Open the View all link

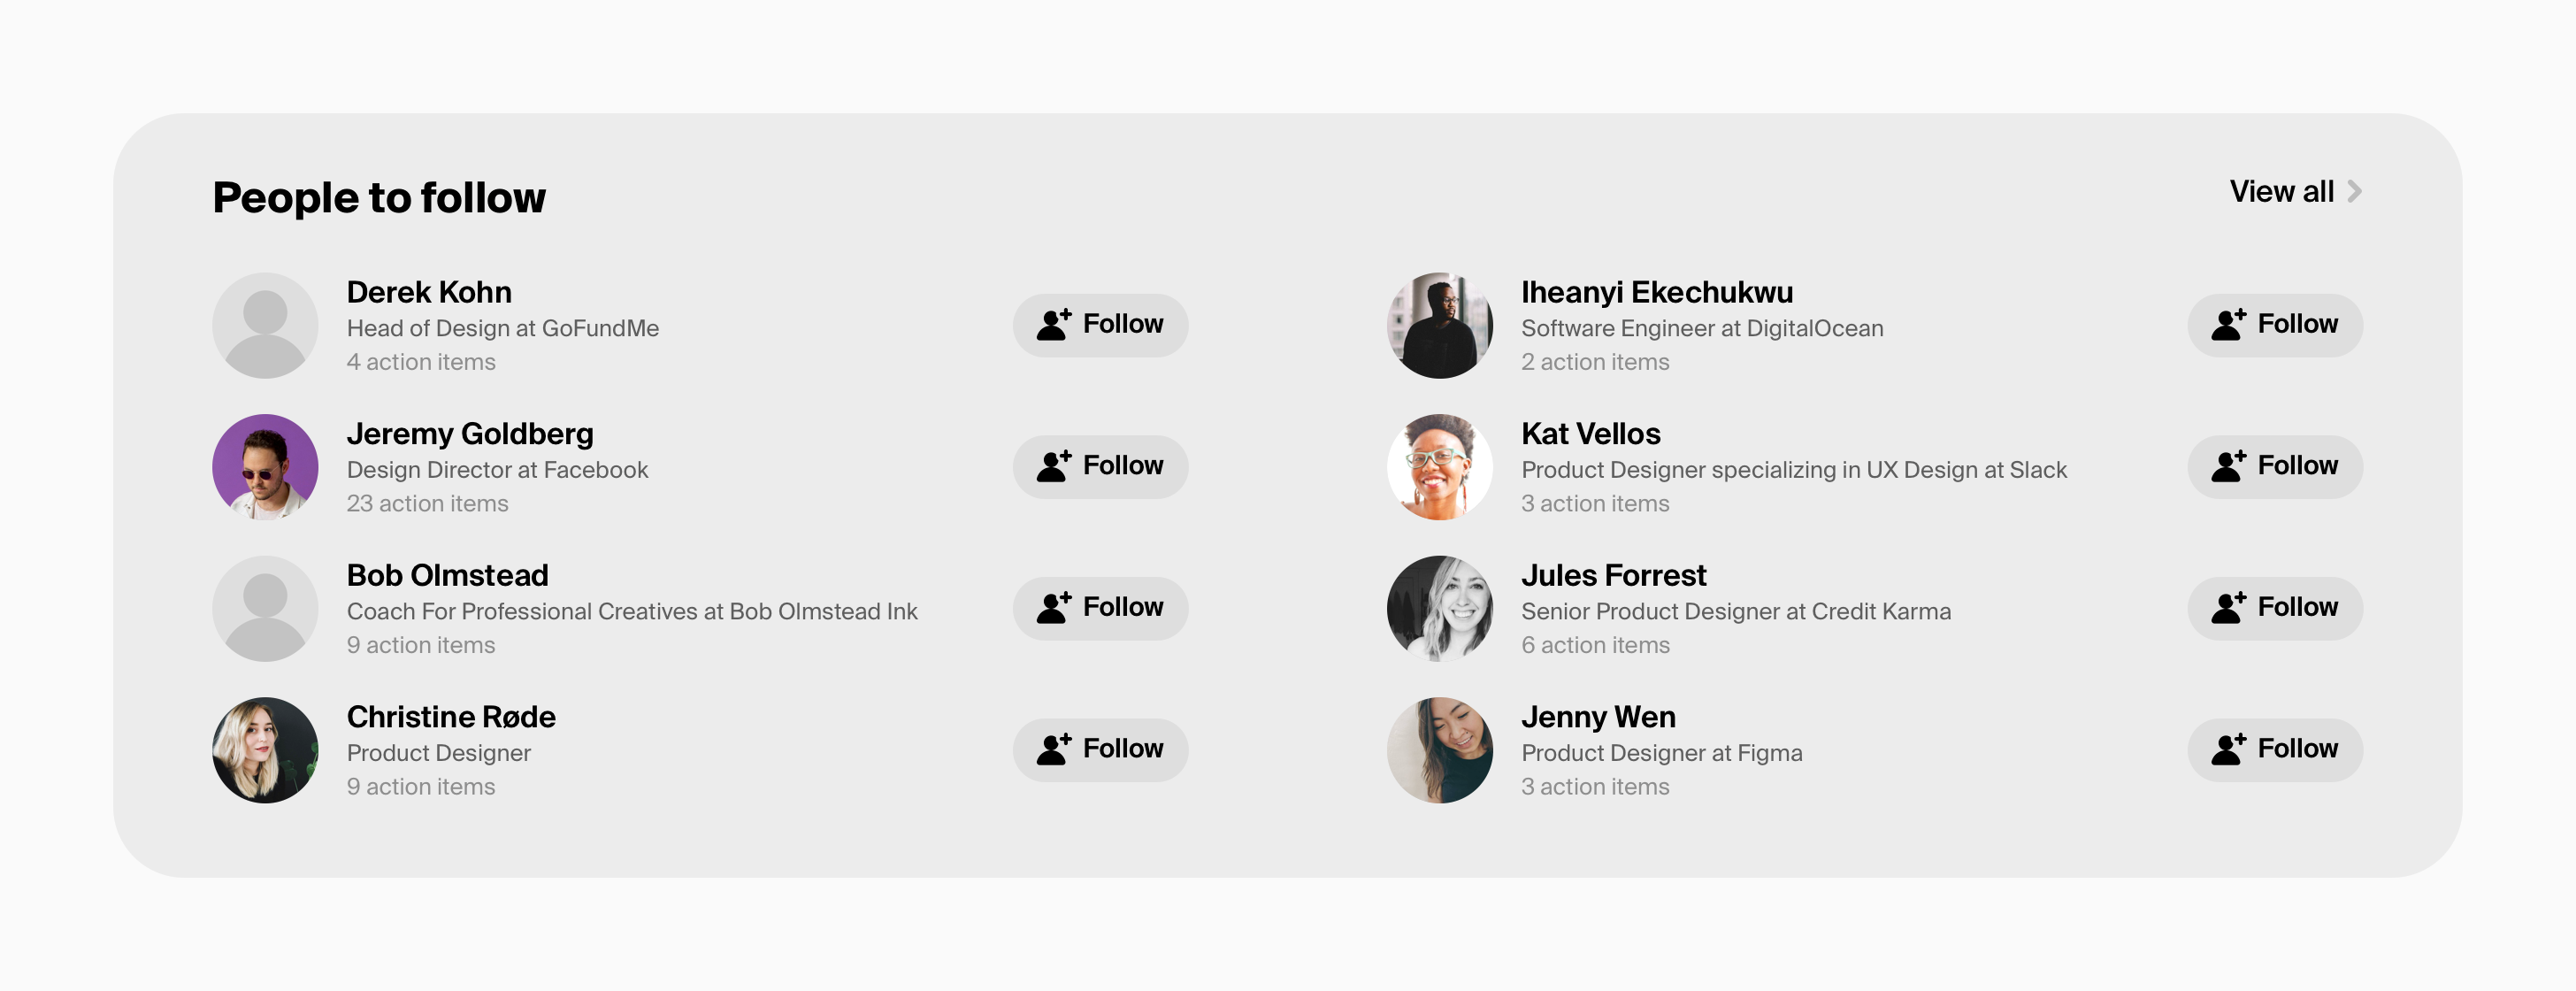click(2281, 191)
